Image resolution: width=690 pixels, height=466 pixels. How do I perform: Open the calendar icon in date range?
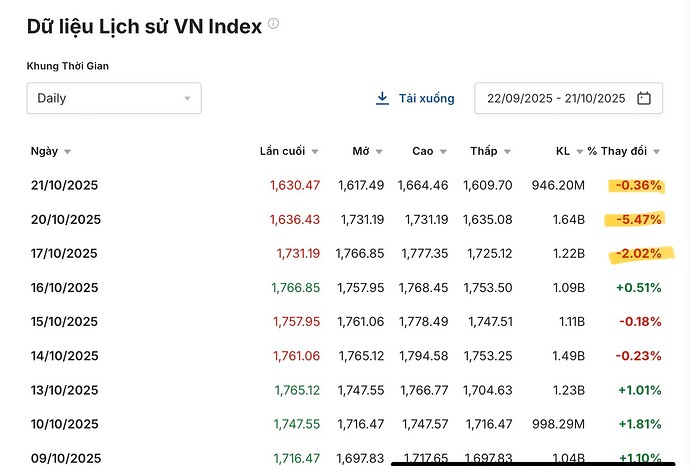point(644,98)
